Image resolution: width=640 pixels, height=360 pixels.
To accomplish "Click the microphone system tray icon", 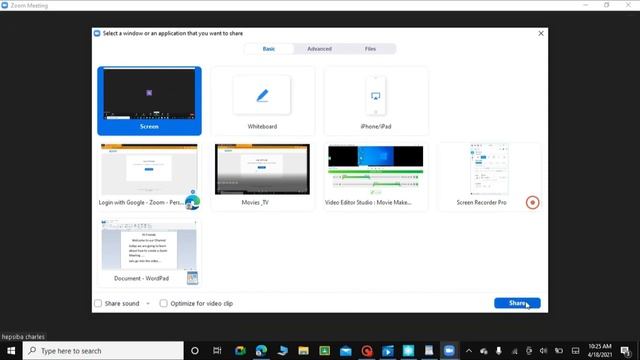I will point(499,351).
